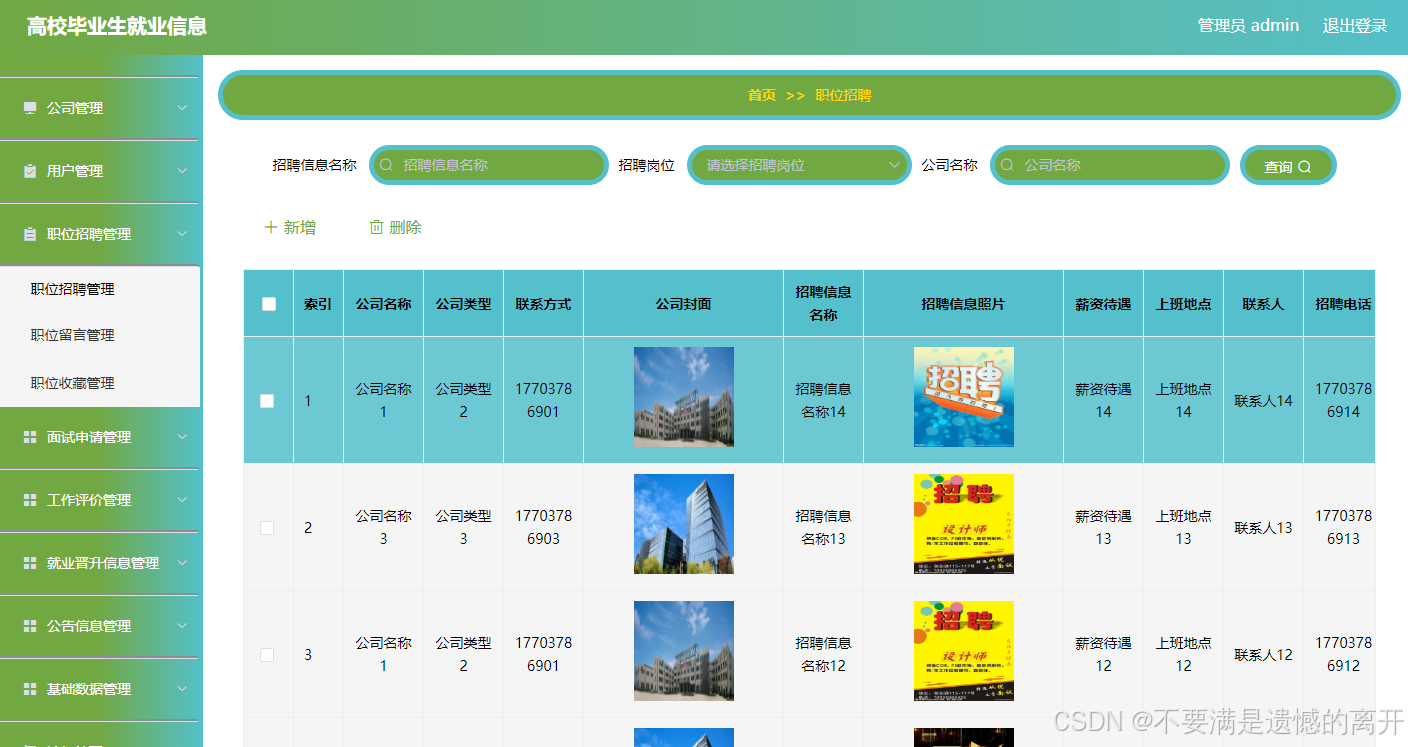The width and height of the screenshot is (1408, 747).
Task: Open the 请选择招聘岗位 dropdown
Action: 799,165
